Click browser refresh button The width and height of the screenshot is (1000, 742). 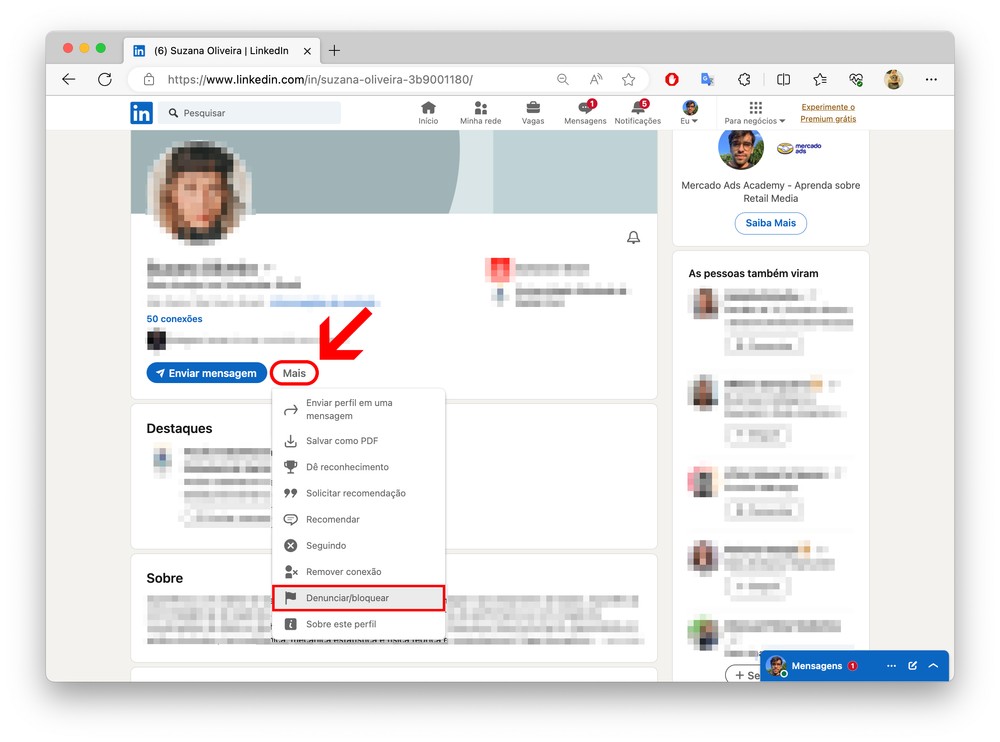click(x=105, y=79)
